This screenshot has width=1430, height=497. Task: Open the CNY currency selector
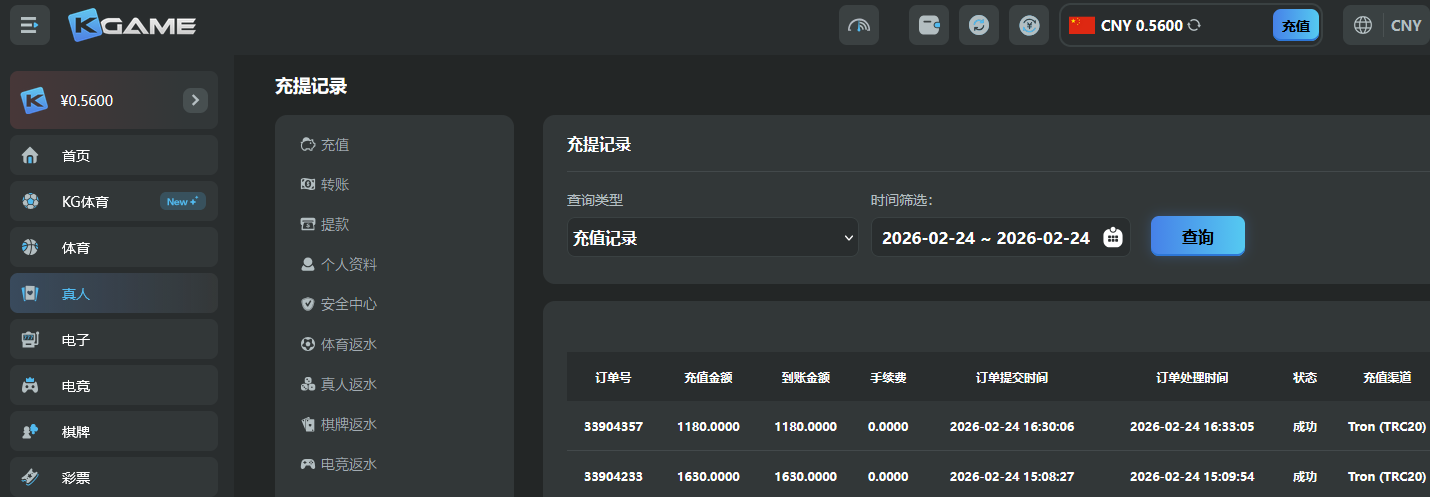point(1405,25)
